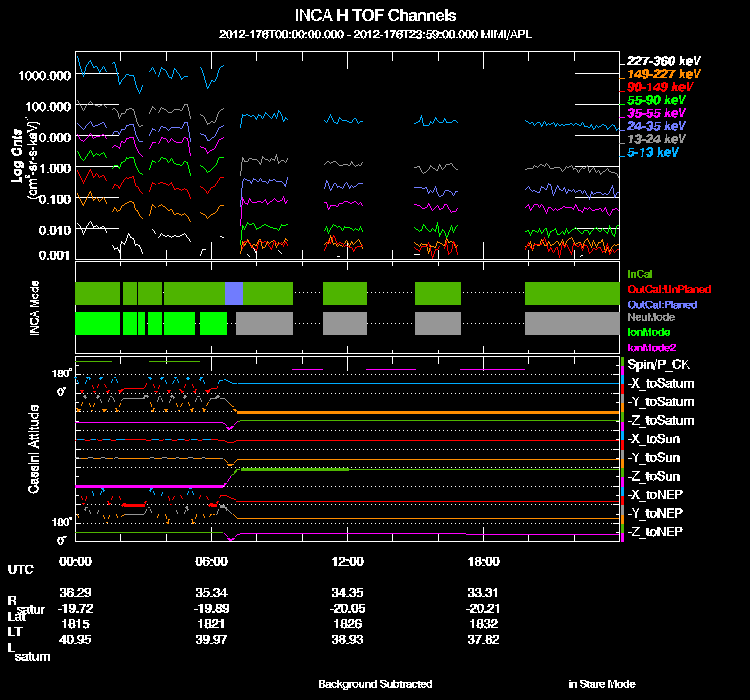Select the Spin/P_CK attitude label

[659, 365]
